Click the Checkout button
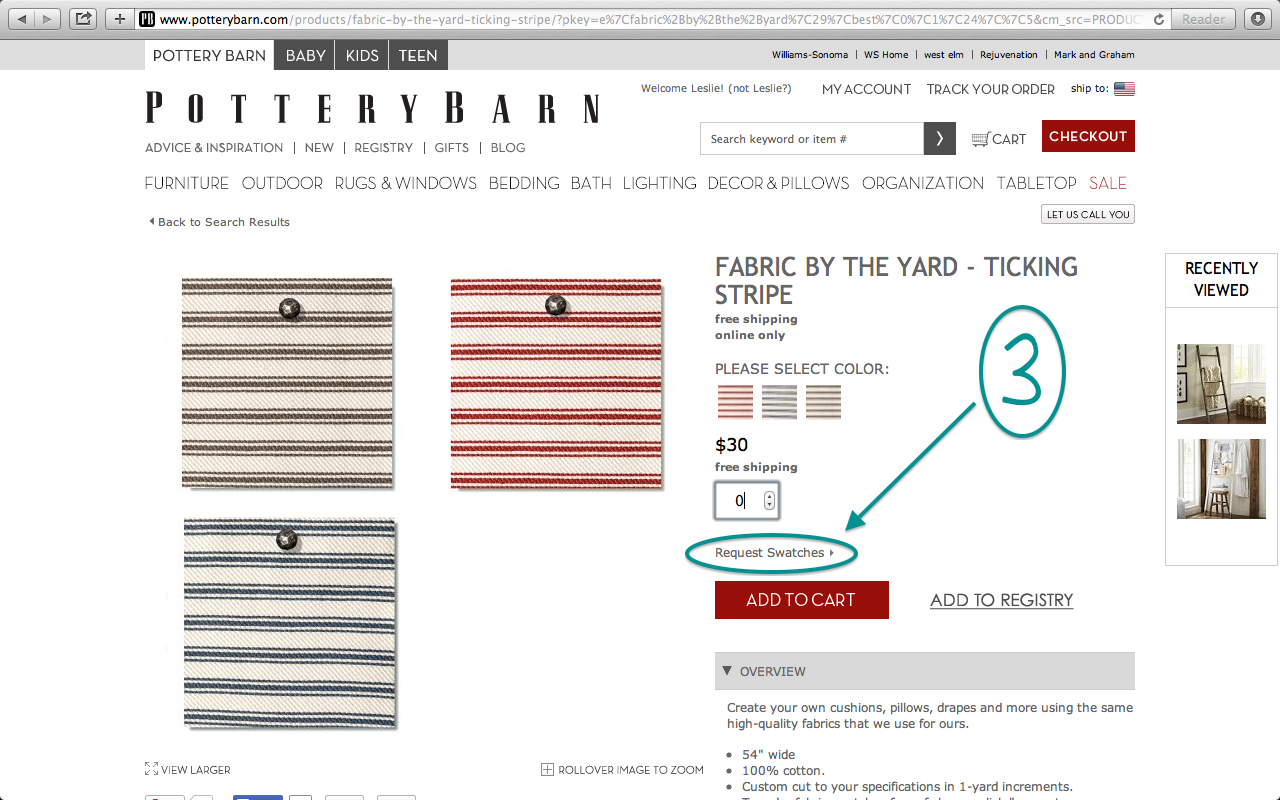The image size is (1280, 800). tap(1088, 136)
